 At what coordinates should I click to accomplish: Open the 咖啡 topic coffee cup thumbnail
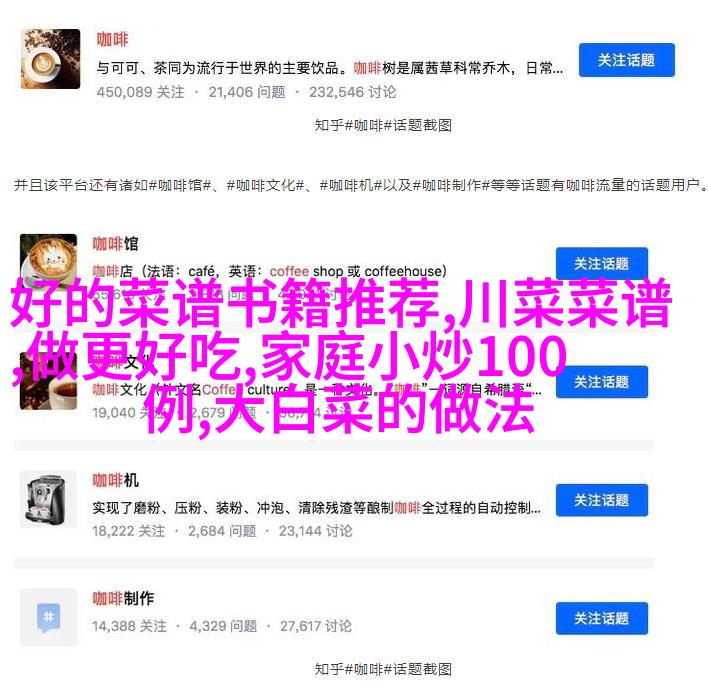[x=51, y=59]
